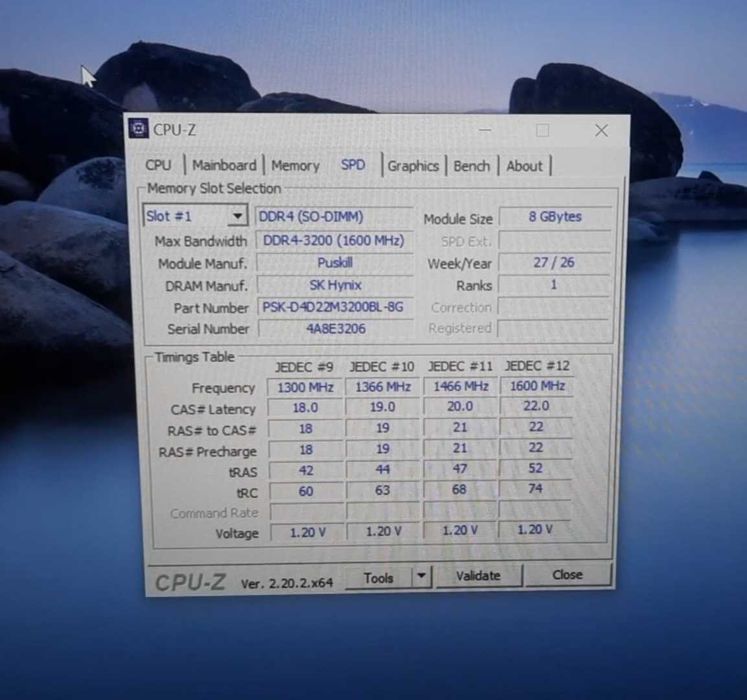
Task: Click the Ranks value 1
Action: (554, 285)
